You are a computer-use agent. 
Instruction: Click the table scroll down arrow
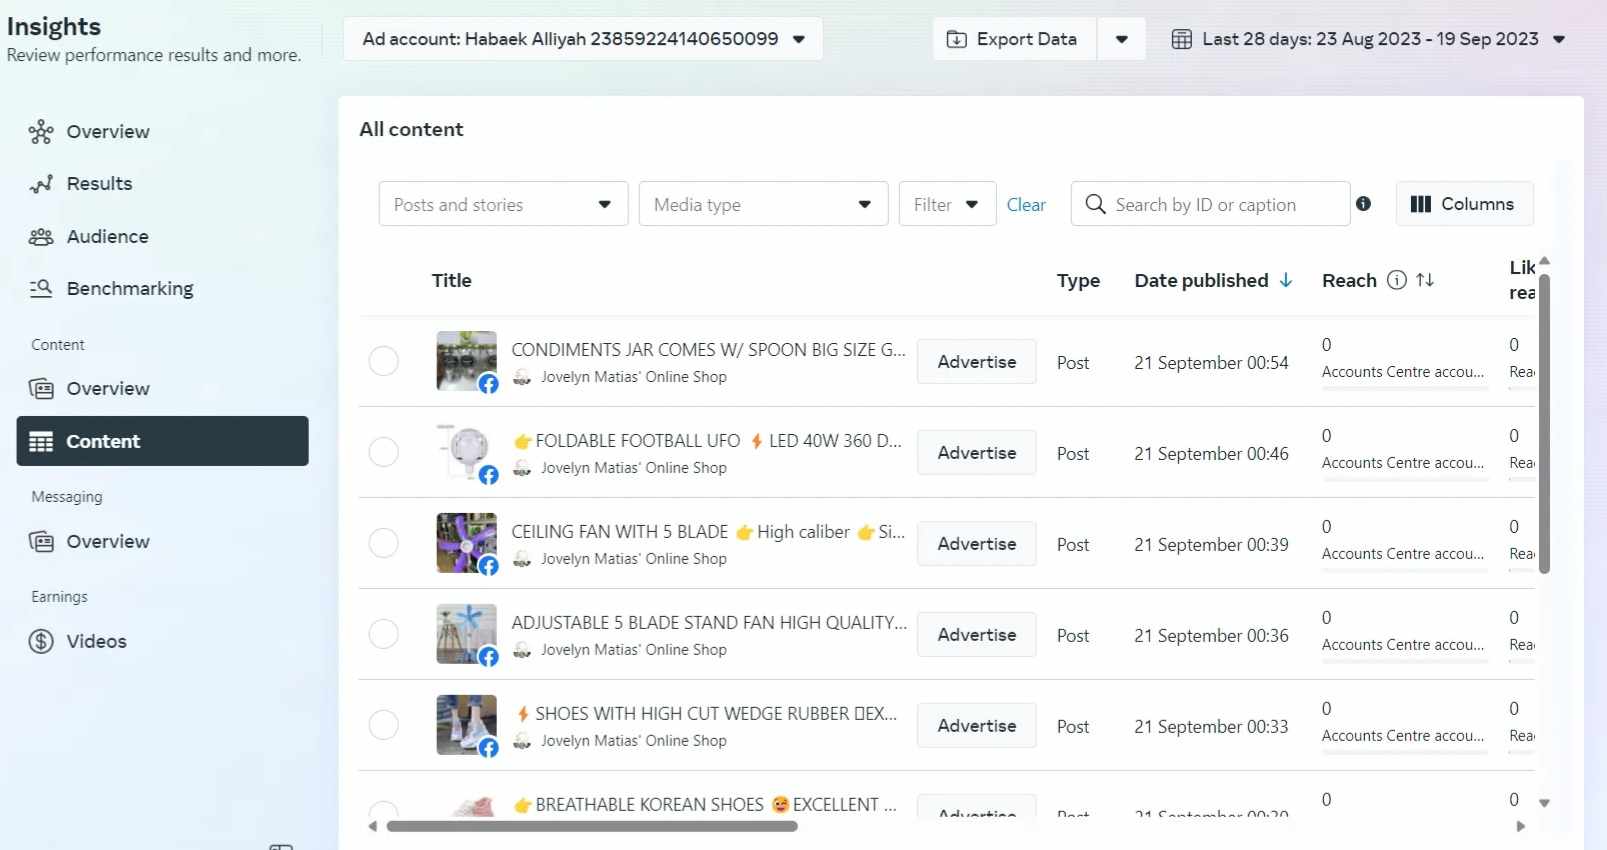pyautogui.click(x=1544, y=803)
